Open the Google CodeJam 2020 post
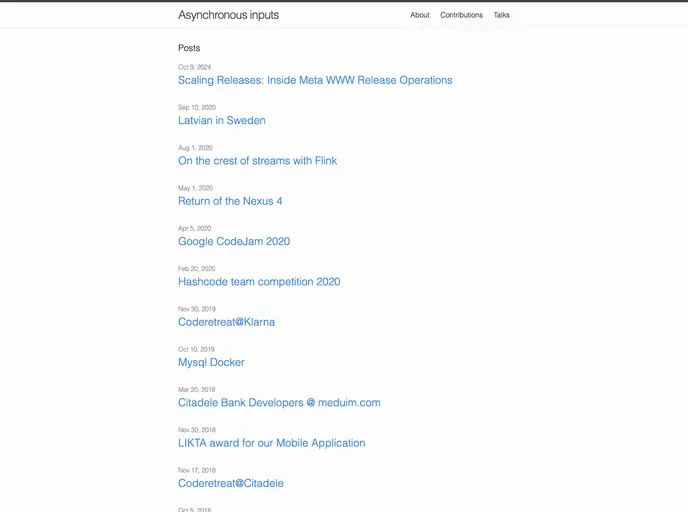 pyautogui.click(x=234, y=241)
